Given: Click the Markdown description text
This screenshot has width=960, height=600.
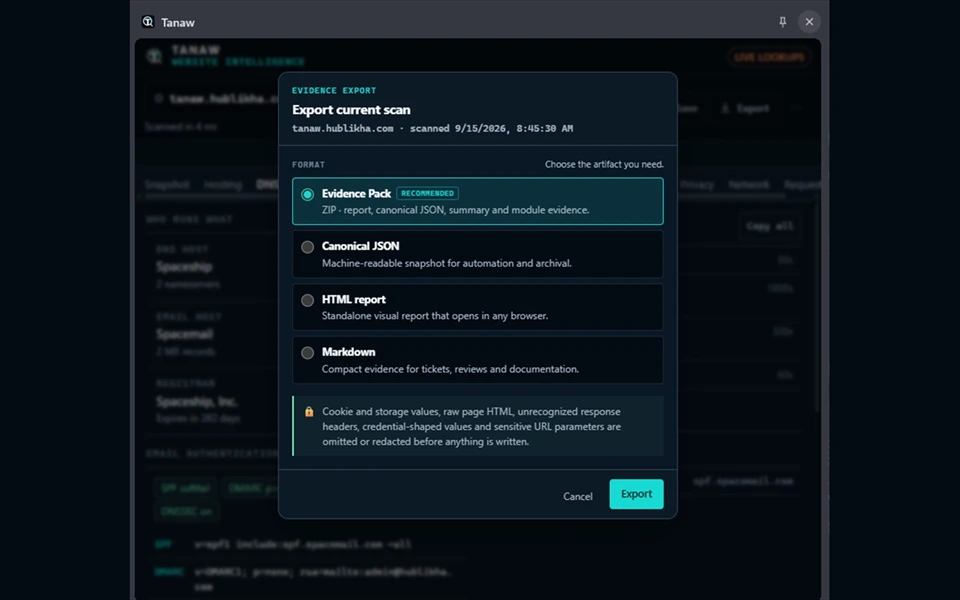Looking at the screenshot, I should coord(450,369).
